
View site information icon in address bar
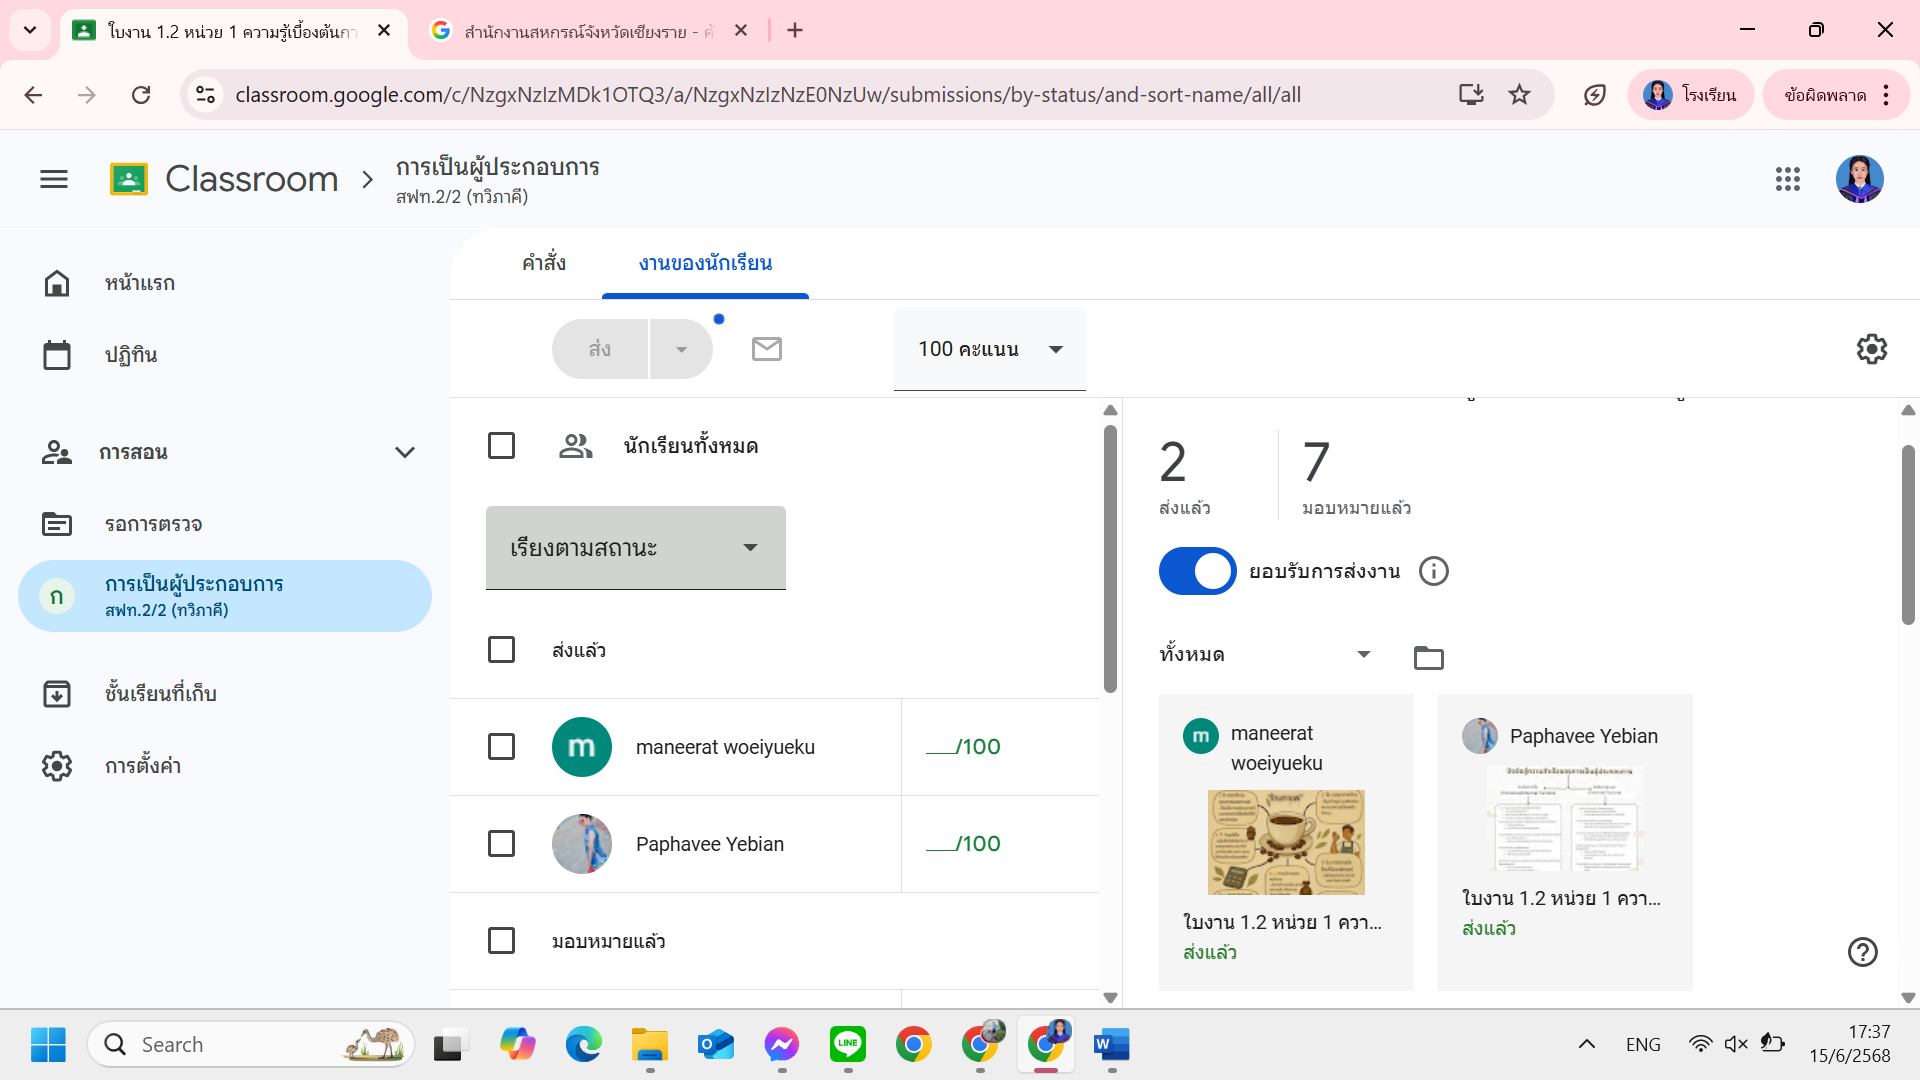click(206, 95)
